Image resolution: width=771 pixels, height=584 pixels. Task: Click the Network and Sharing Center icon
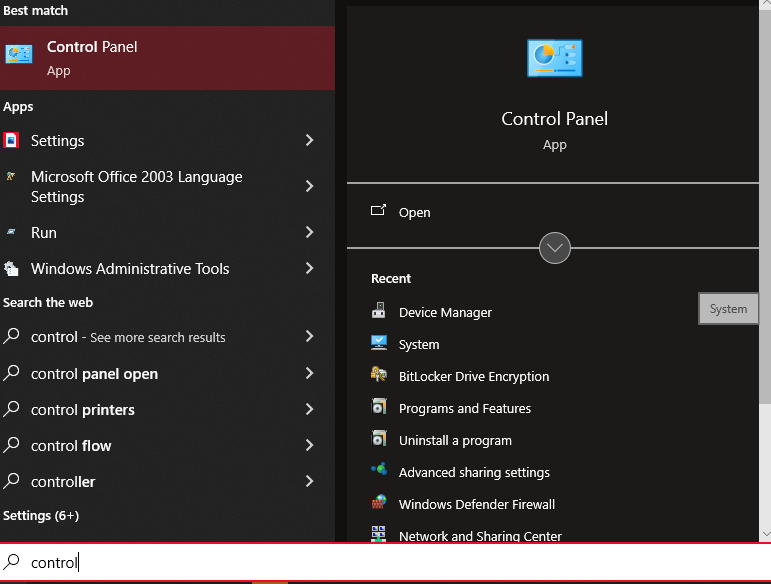[x=378, y=534]
